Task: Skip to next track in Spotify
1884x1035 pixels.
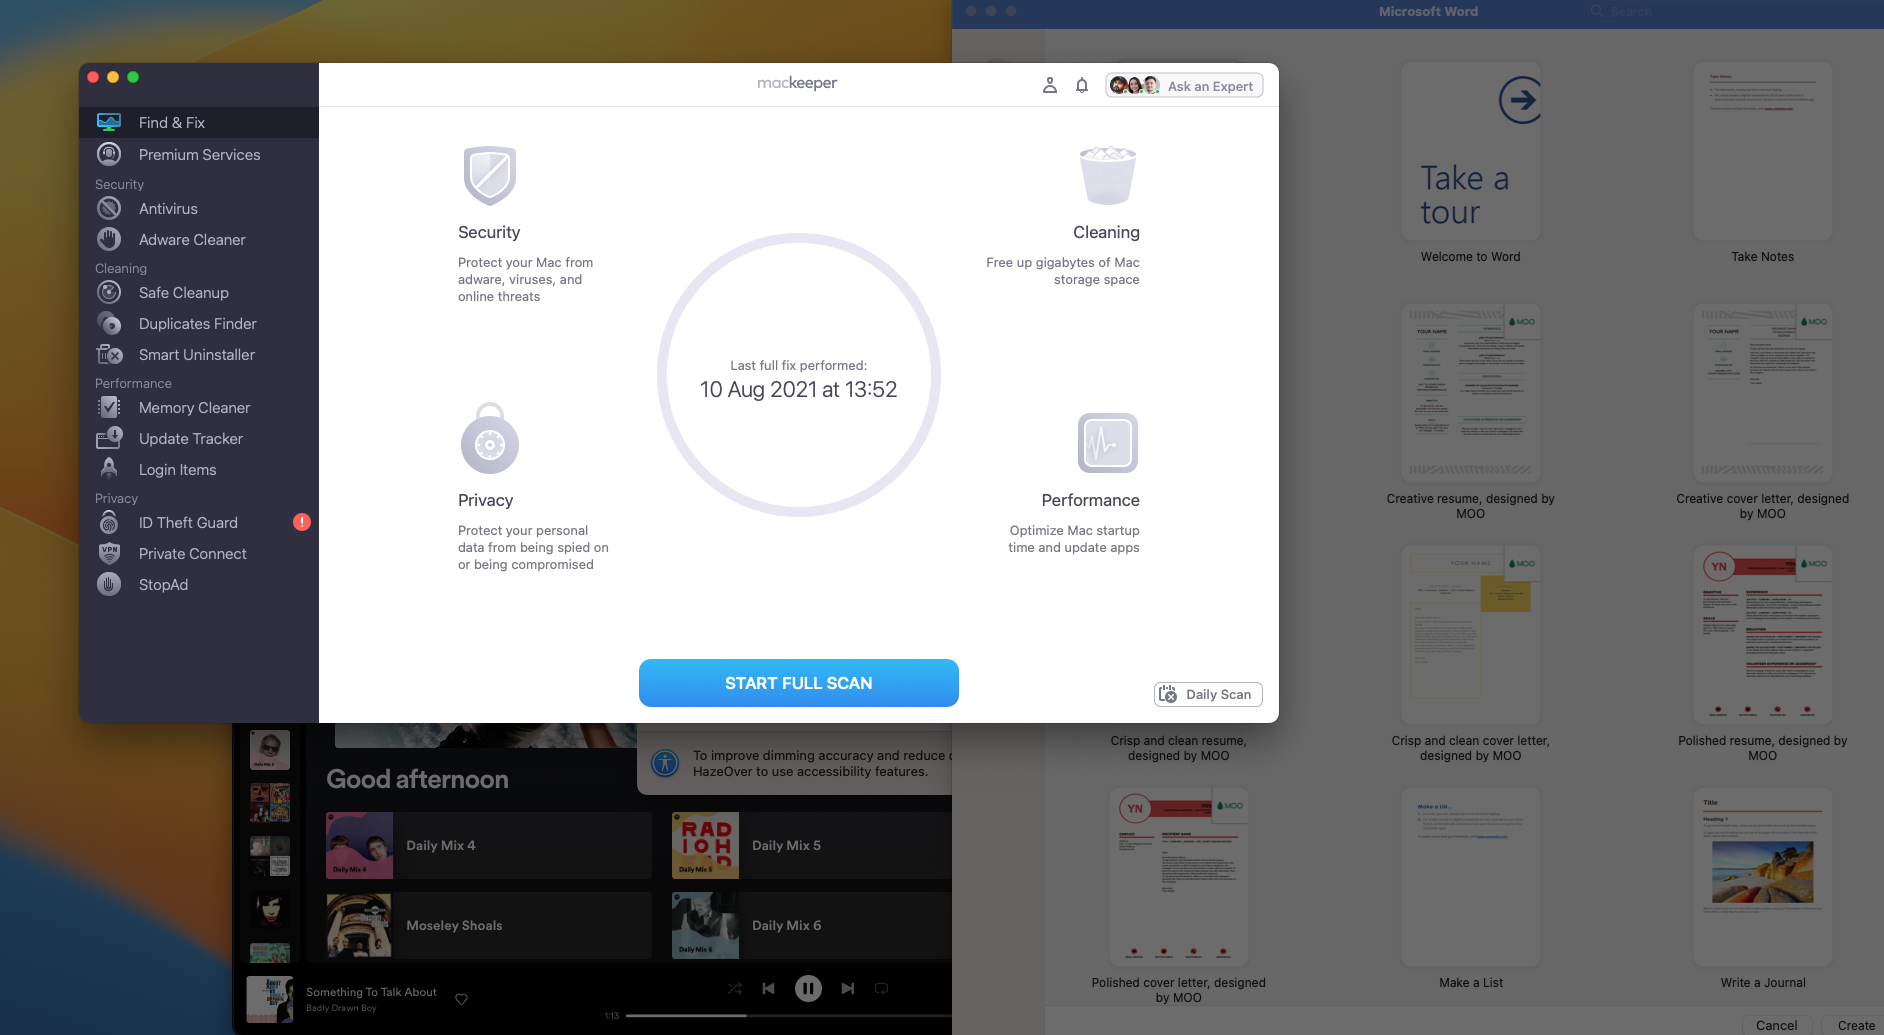Action: pos(848,988)
